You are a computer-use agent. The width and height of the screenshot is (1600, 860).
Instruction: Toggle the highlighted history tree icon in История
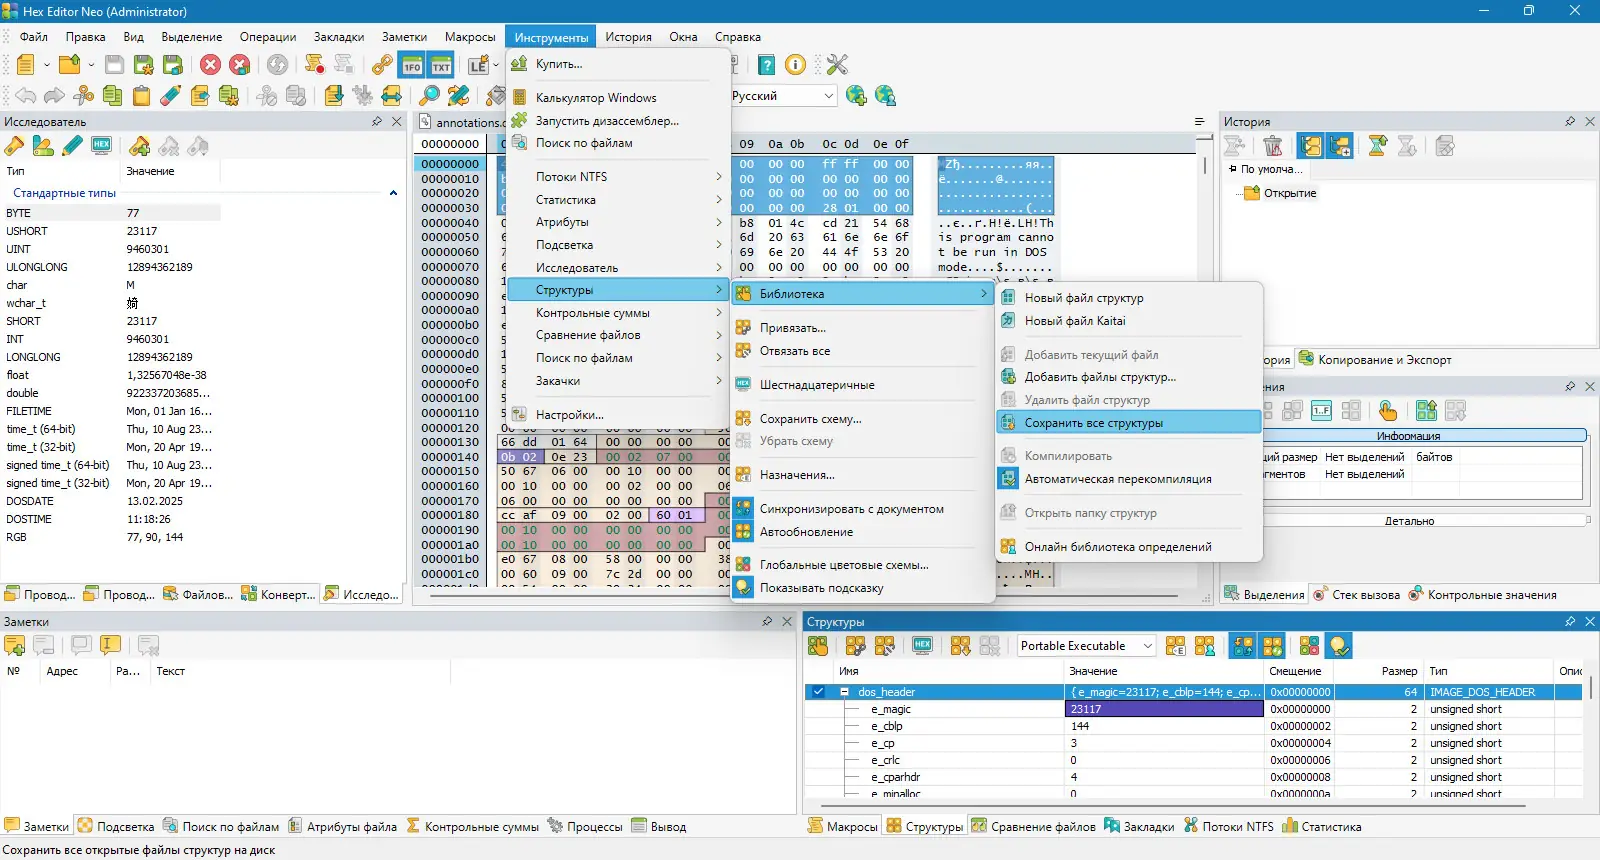tap(1311, 146)
